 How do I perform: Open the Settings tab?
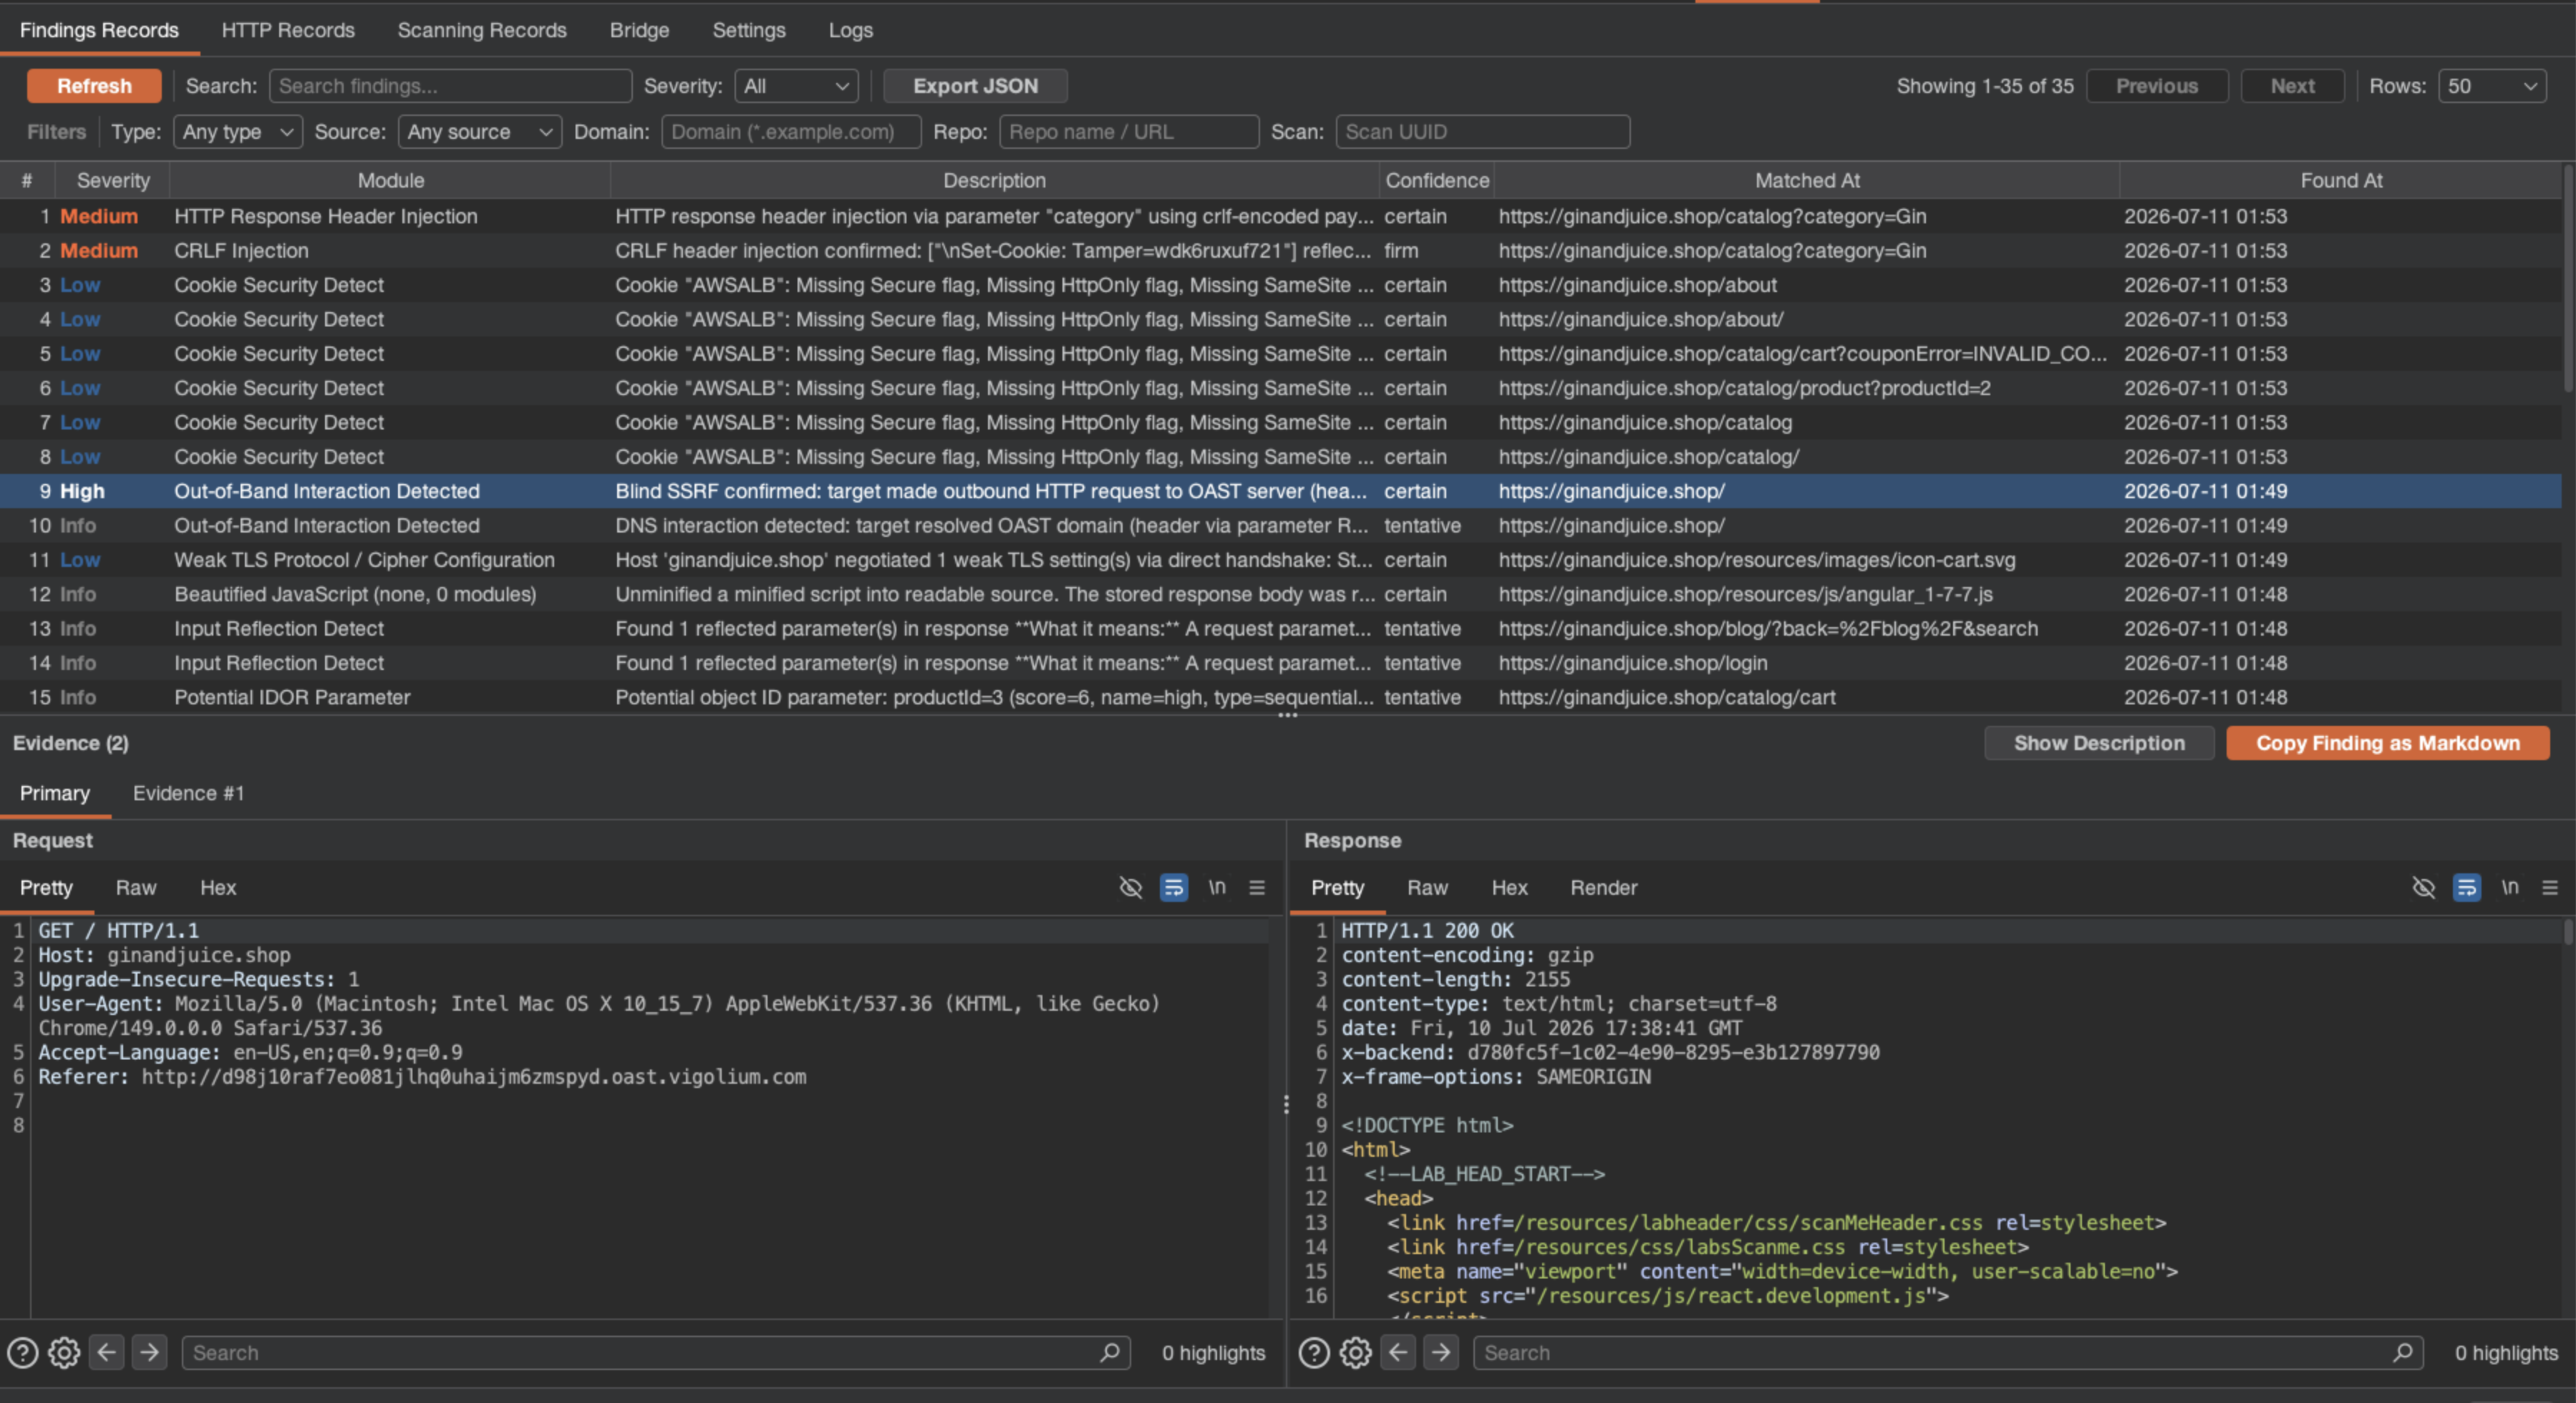click(x=749, y=30)
